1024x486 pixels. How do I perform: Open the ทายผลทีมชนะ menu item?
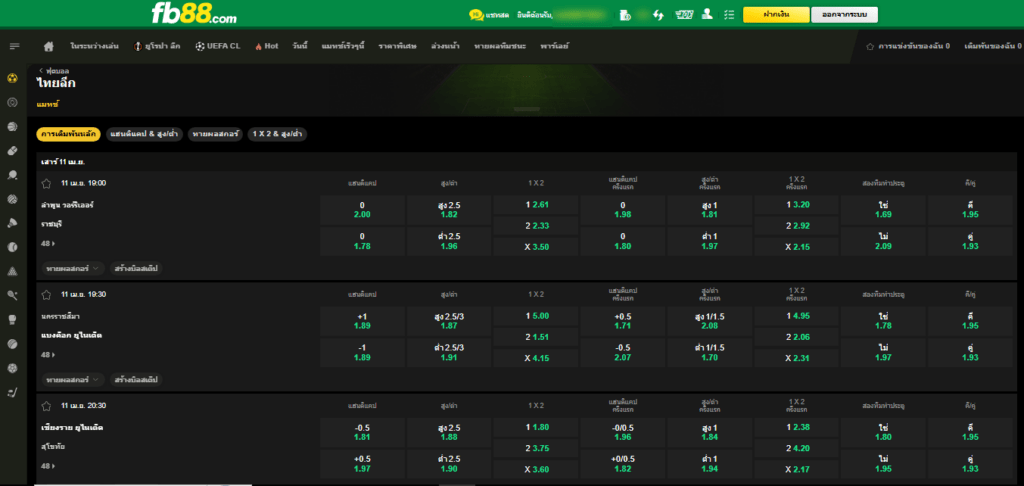(500, 46)
